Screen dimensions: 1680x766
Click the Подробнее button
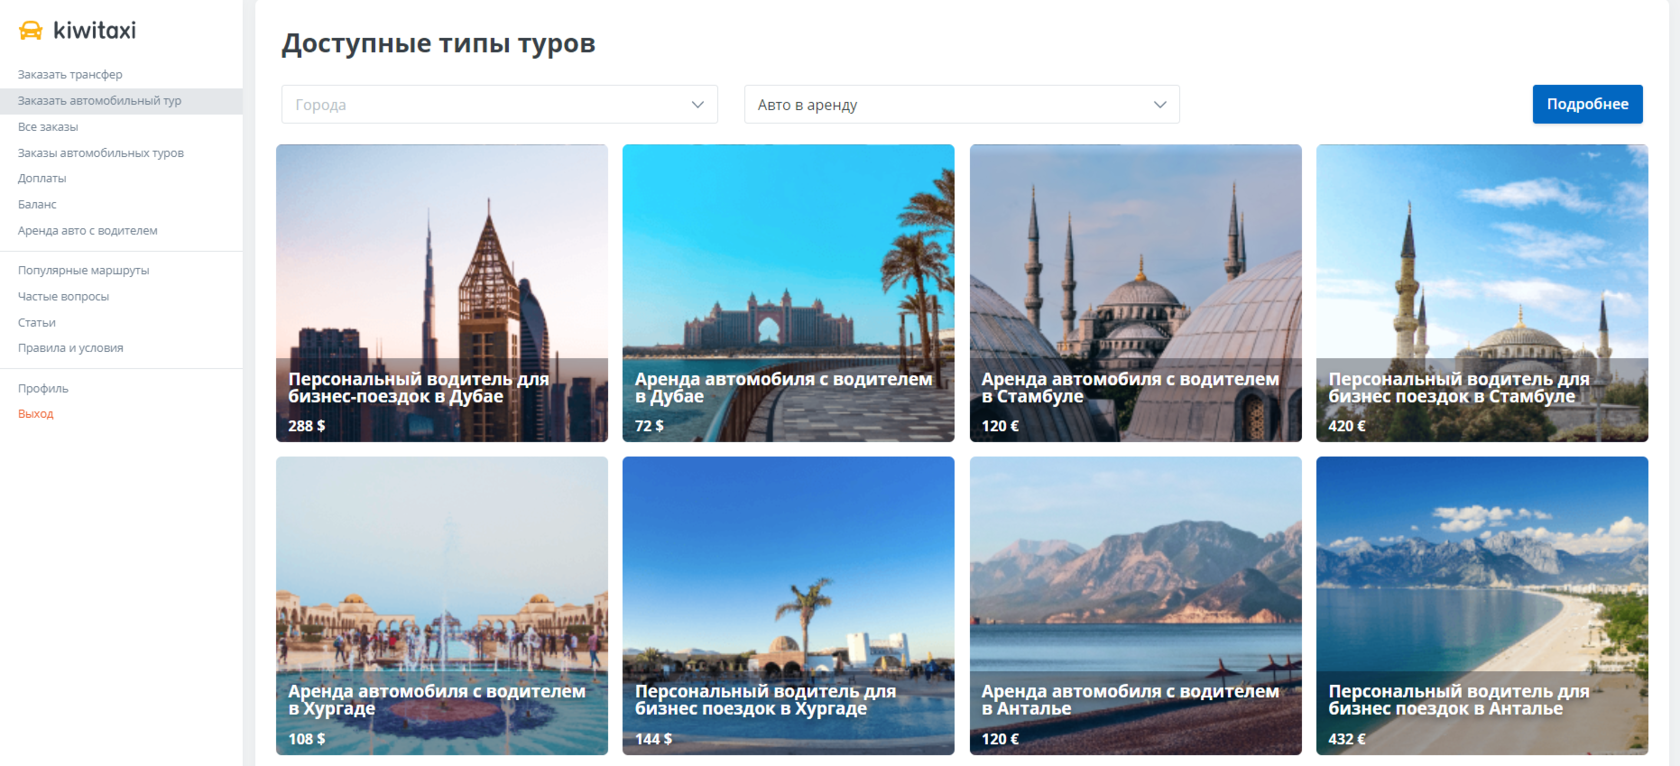1587,104
